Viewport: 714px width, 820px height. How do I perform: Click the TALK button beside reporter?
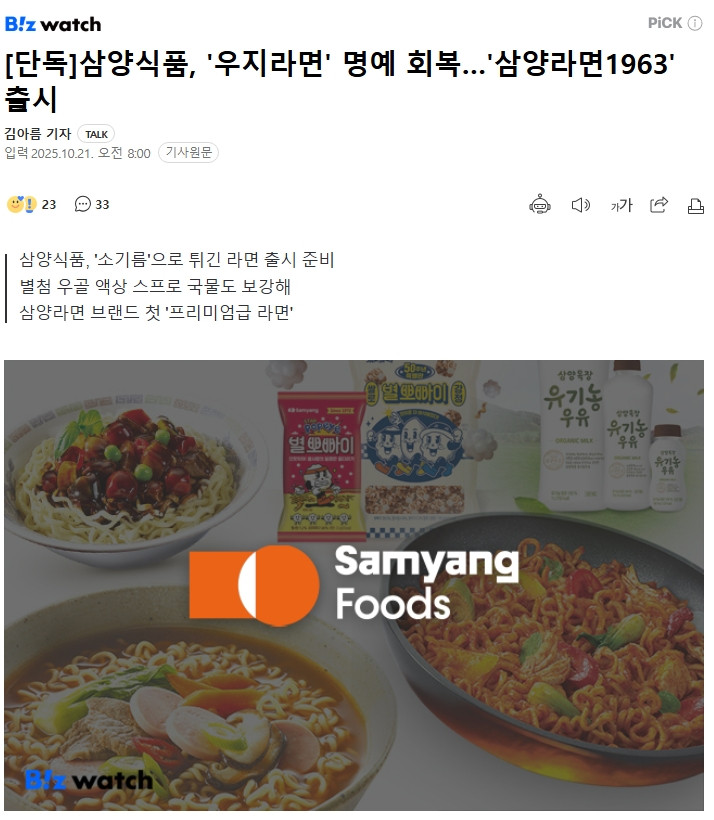96,134
